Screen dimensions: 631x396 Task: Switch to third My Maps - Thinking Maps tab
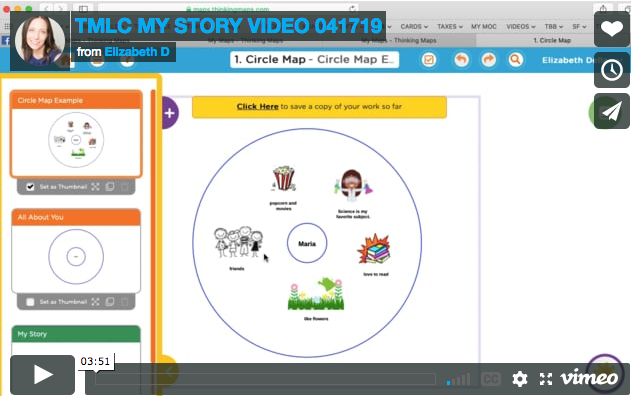[398, 40]
